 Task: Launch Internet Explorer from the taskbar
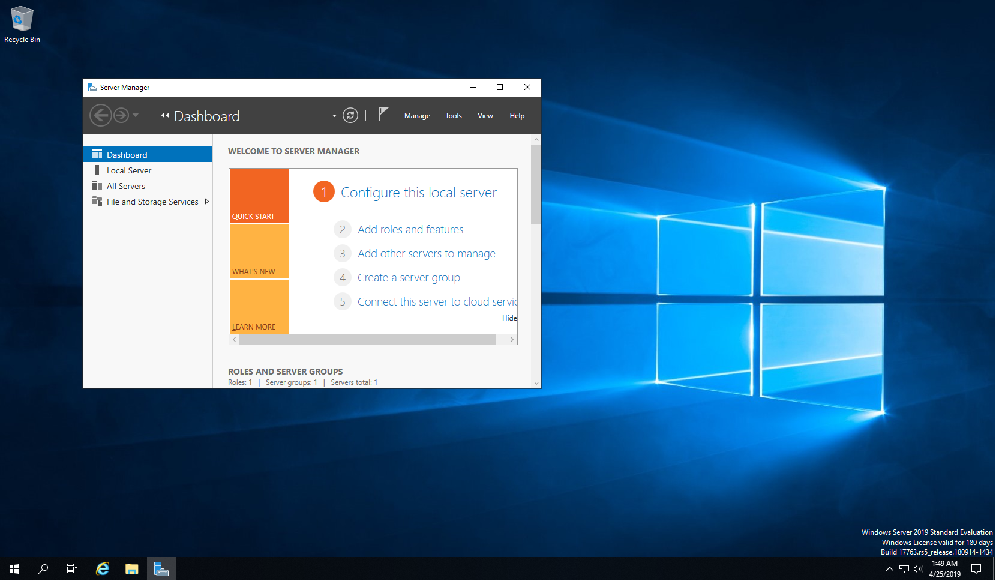pos(102,569)
